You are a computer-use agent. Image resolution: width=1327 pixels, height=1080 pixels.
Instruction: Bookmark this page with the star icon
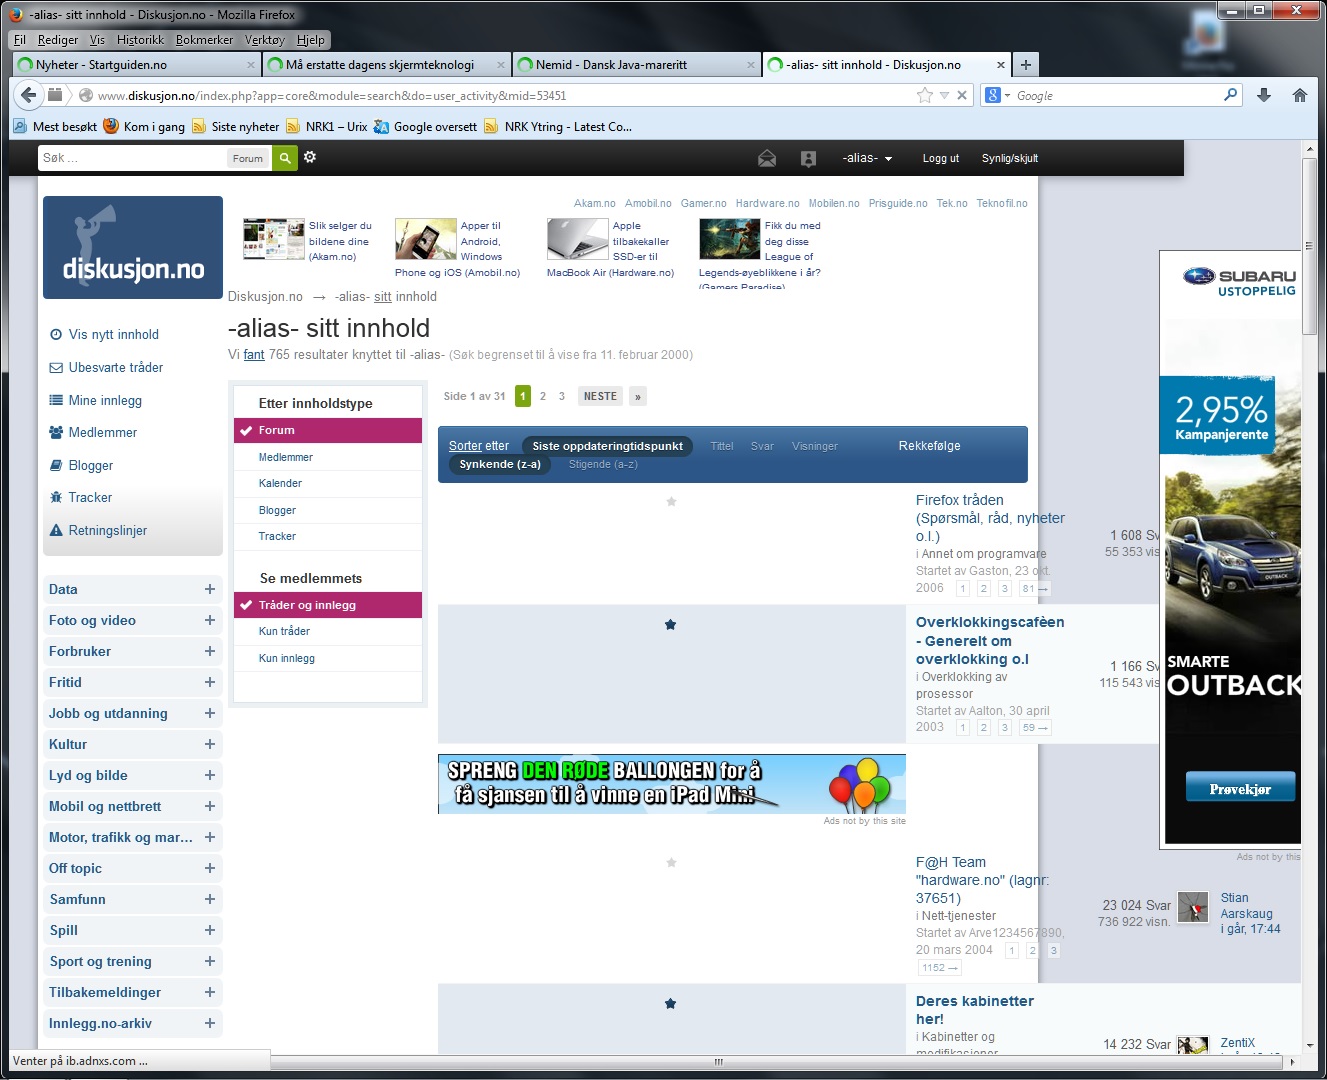(925, 95)
